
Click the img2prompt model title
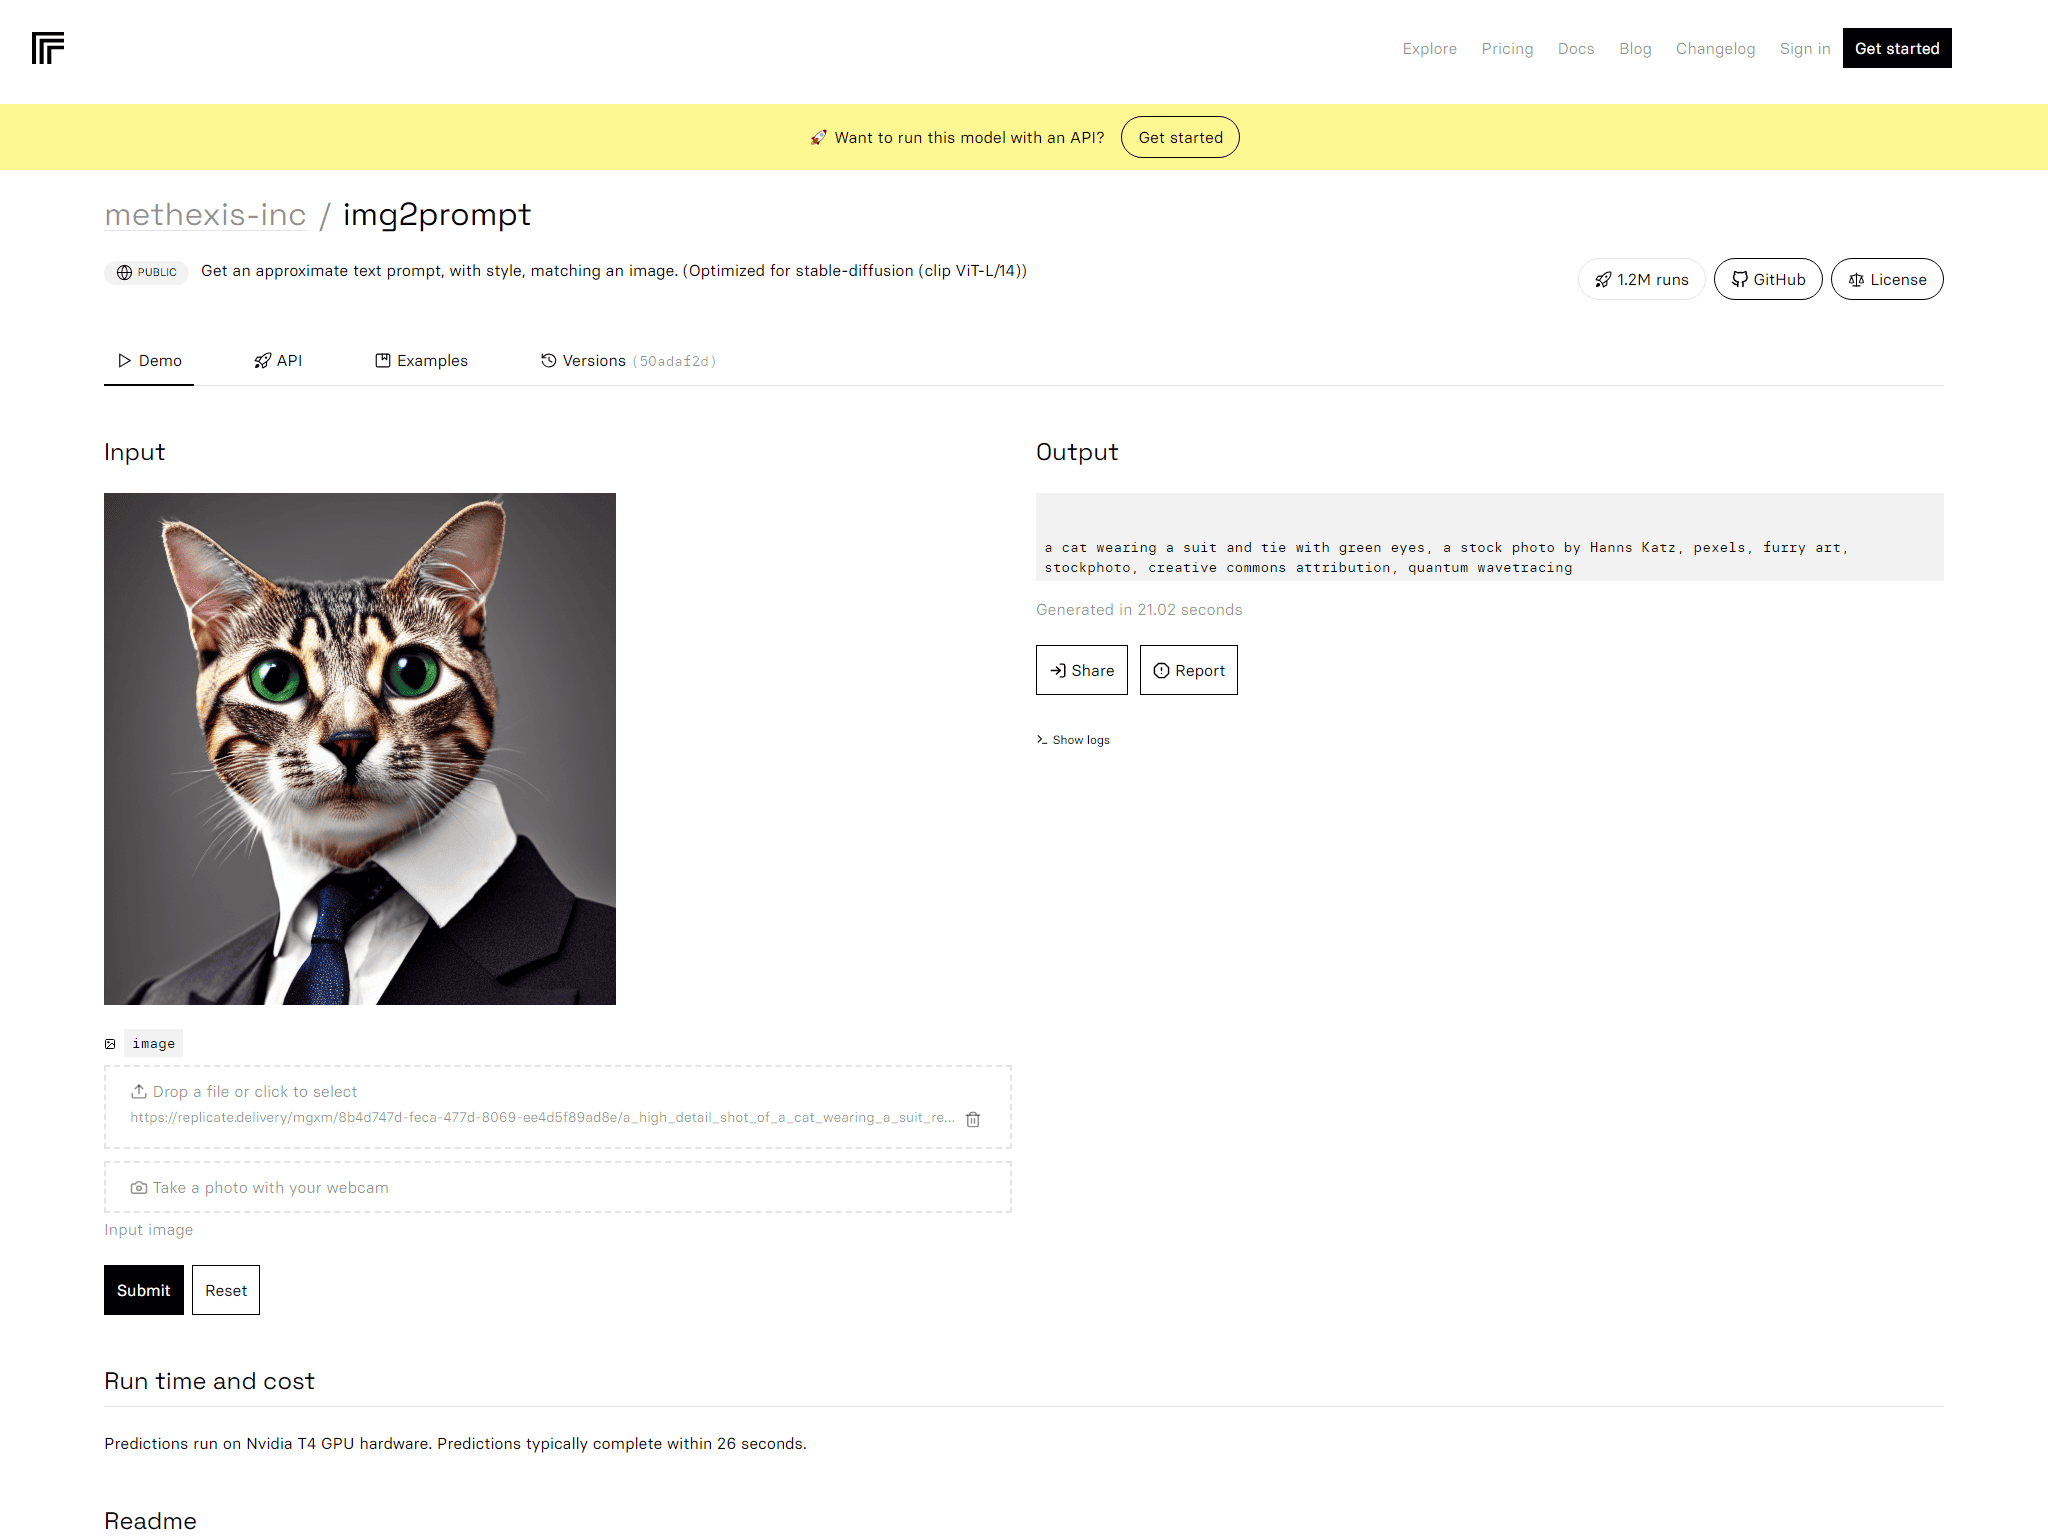point(437,214)
